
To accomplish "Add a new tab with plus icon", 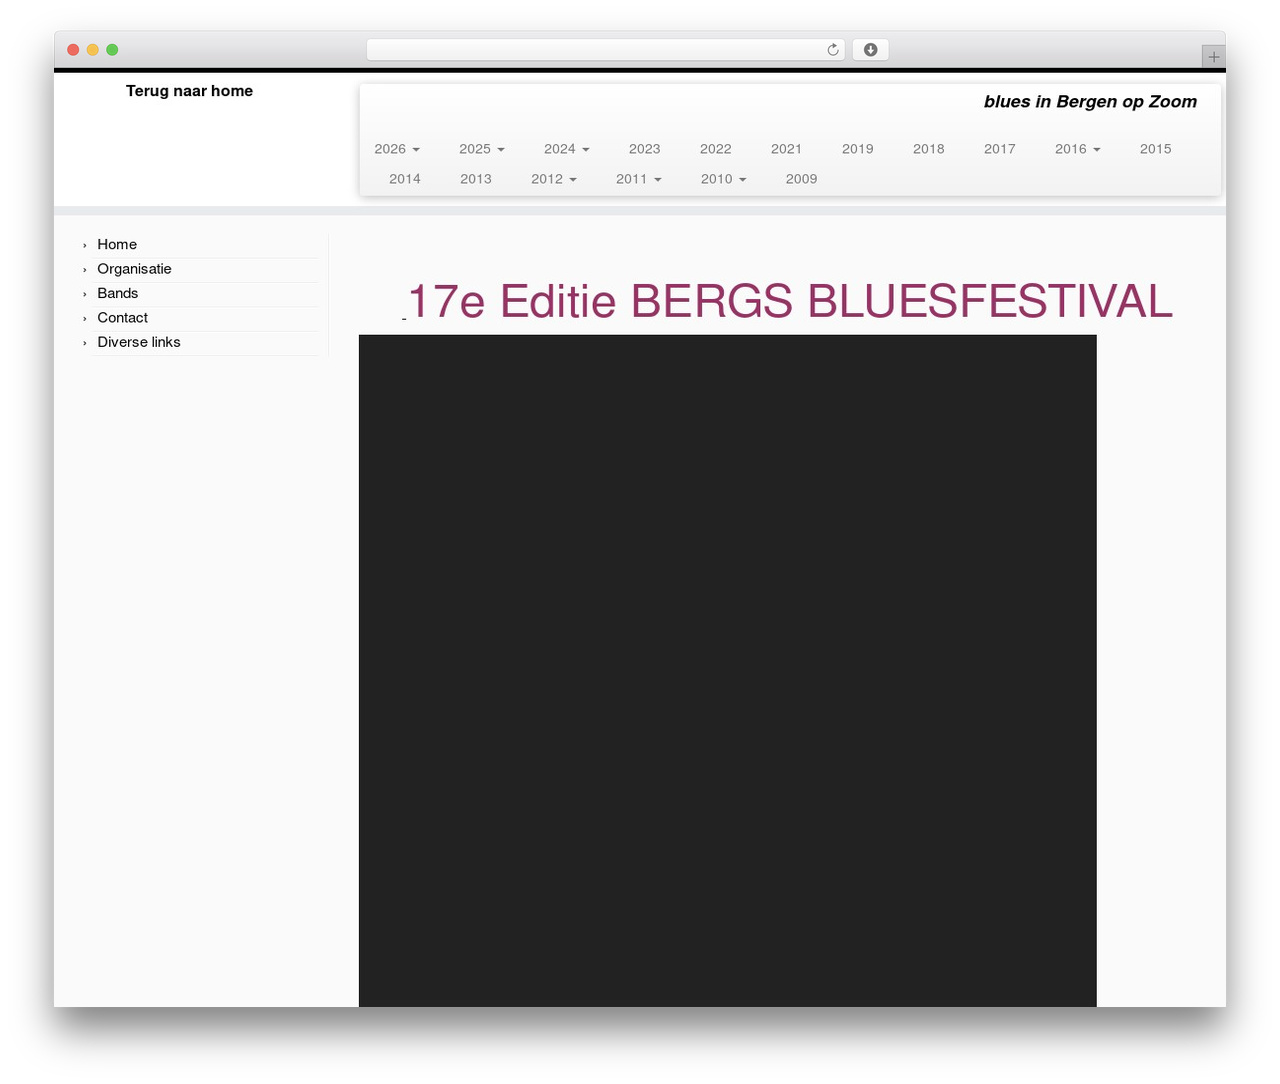I will tap(1213, 57).
